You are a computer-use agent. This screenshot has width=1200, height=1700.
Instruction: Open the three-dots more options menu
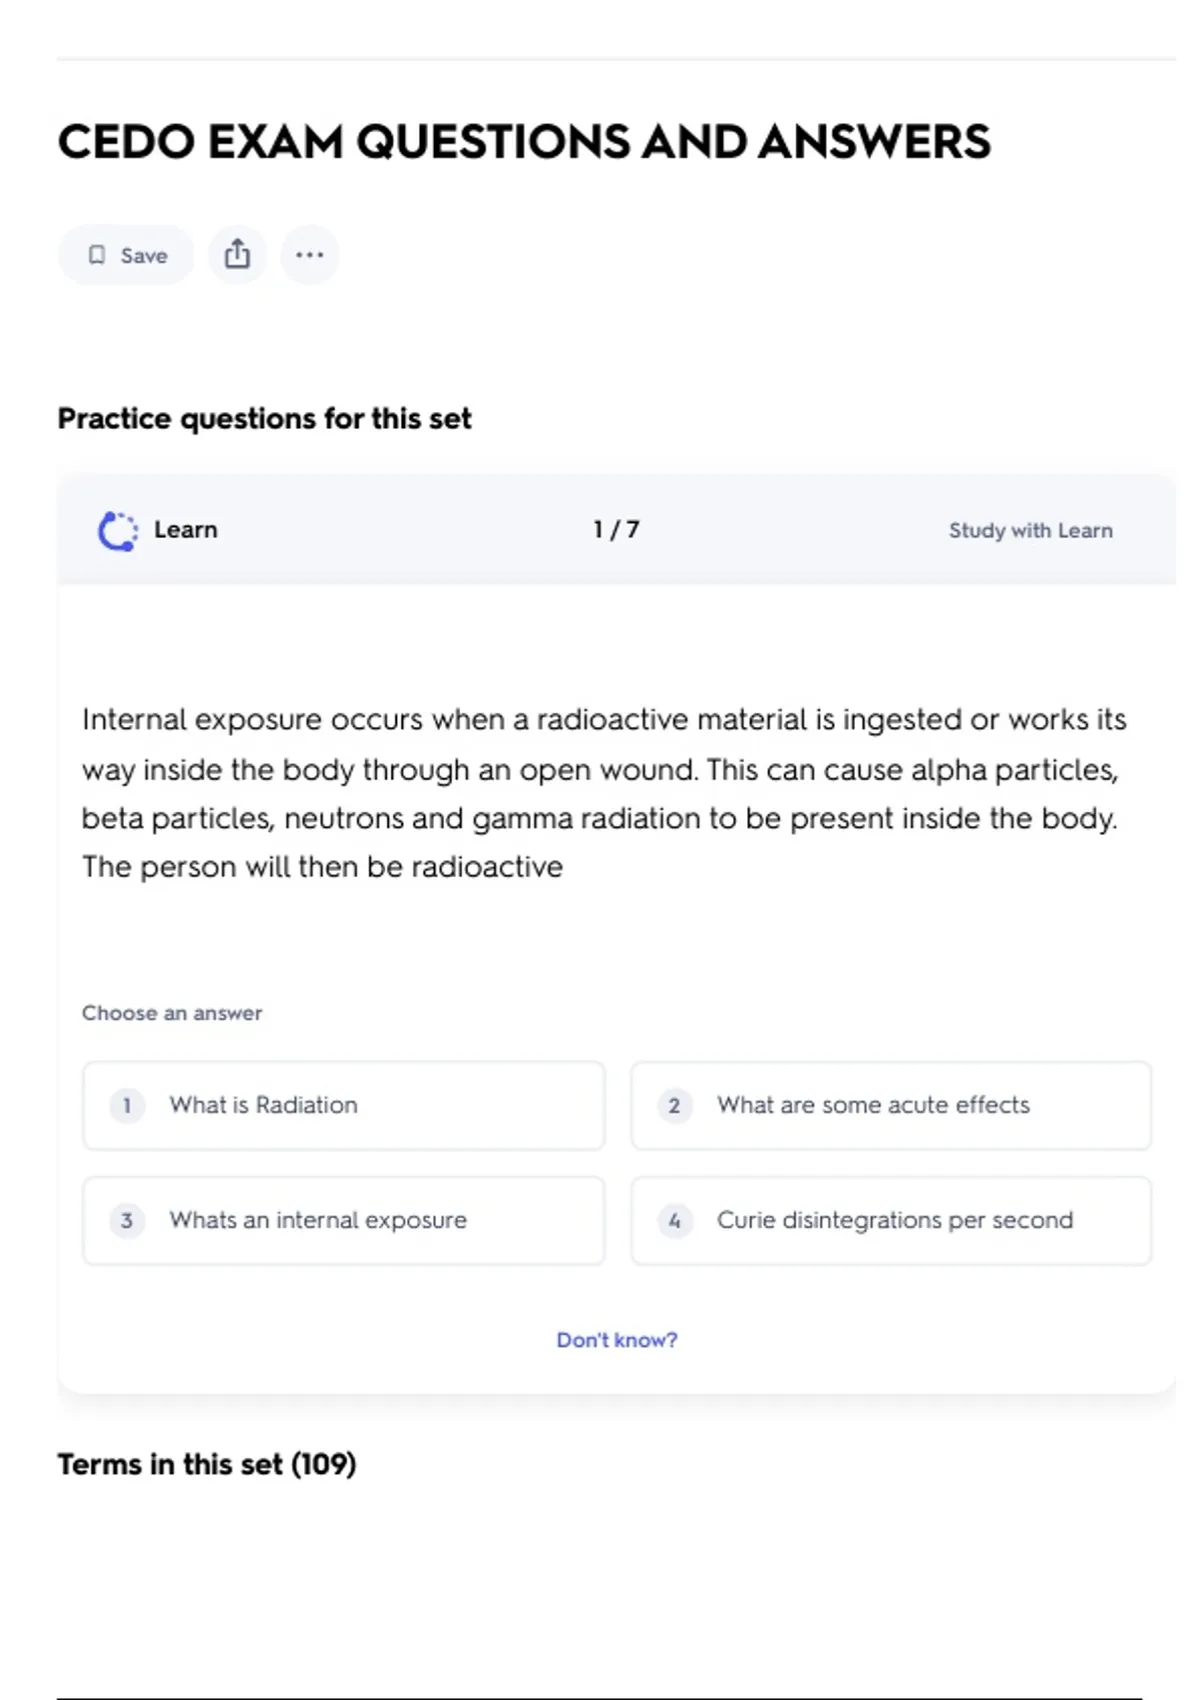309,254
